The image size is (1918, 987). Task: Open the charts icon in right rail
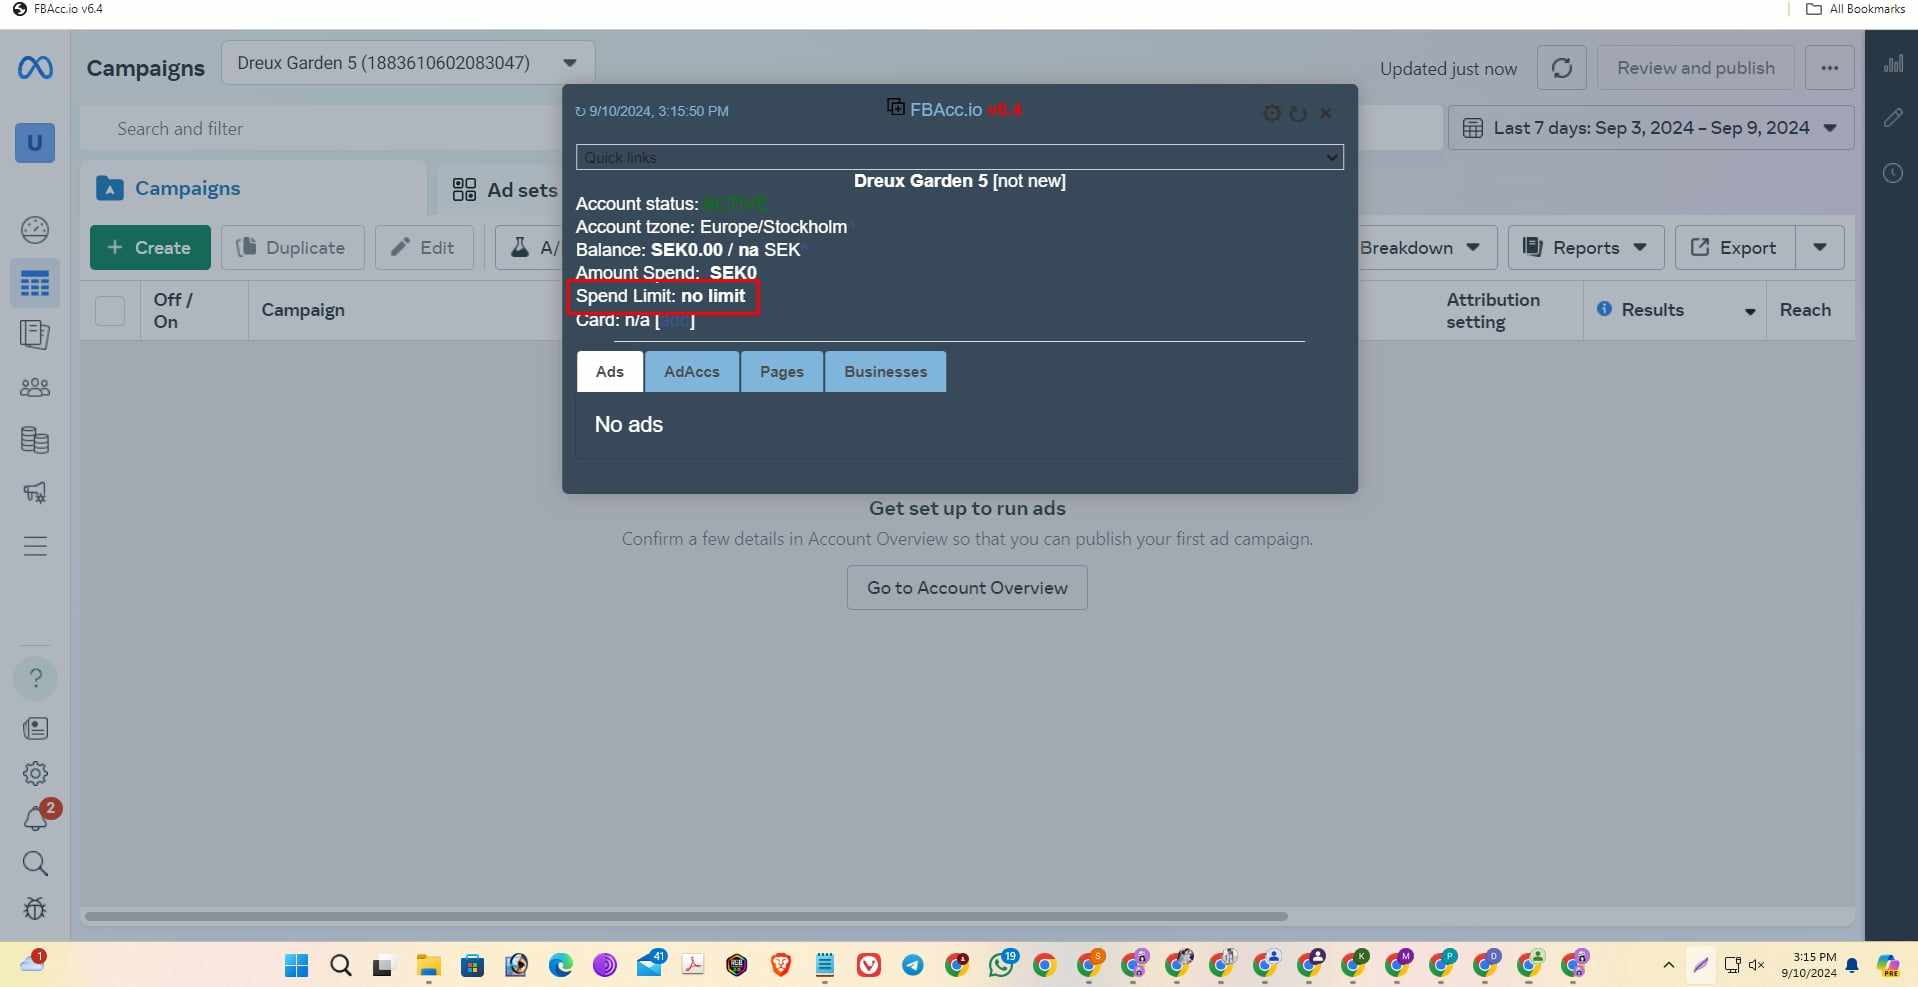tap(1893, 64)
